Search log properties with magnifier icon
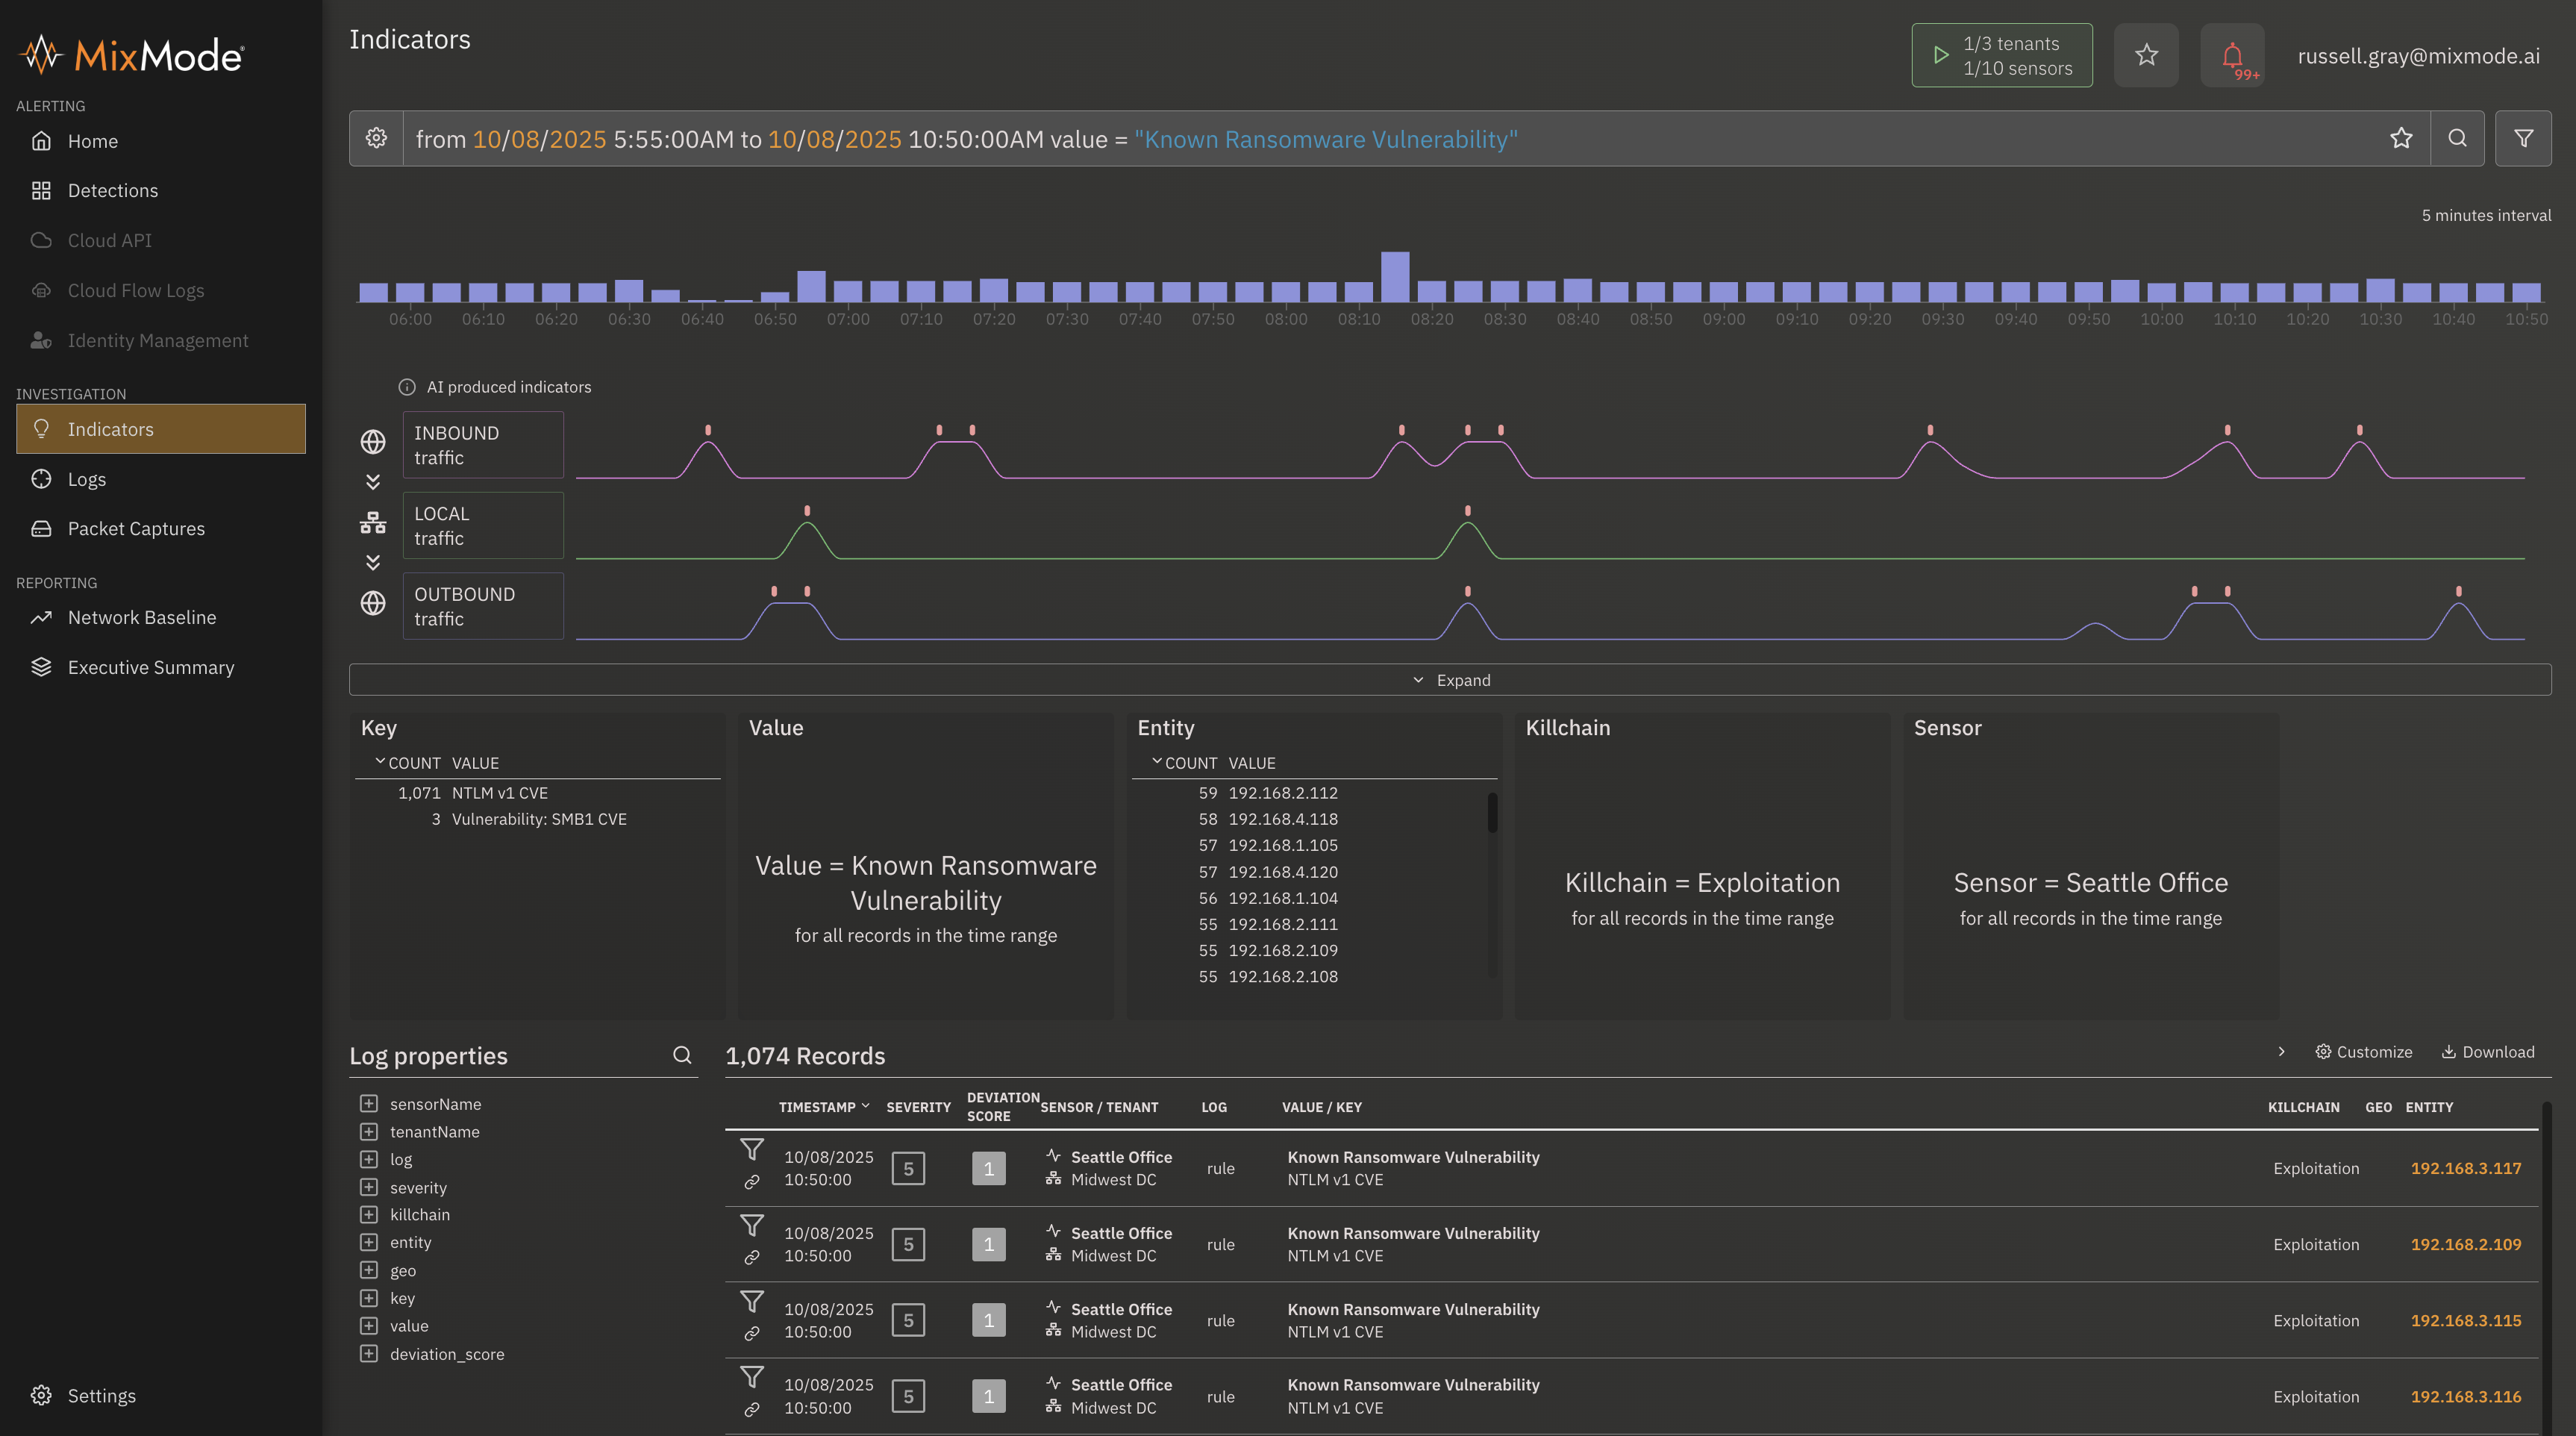The width and height of the screenshot is (2576, 1436). pyautogui.click(x=682, y=1055)
